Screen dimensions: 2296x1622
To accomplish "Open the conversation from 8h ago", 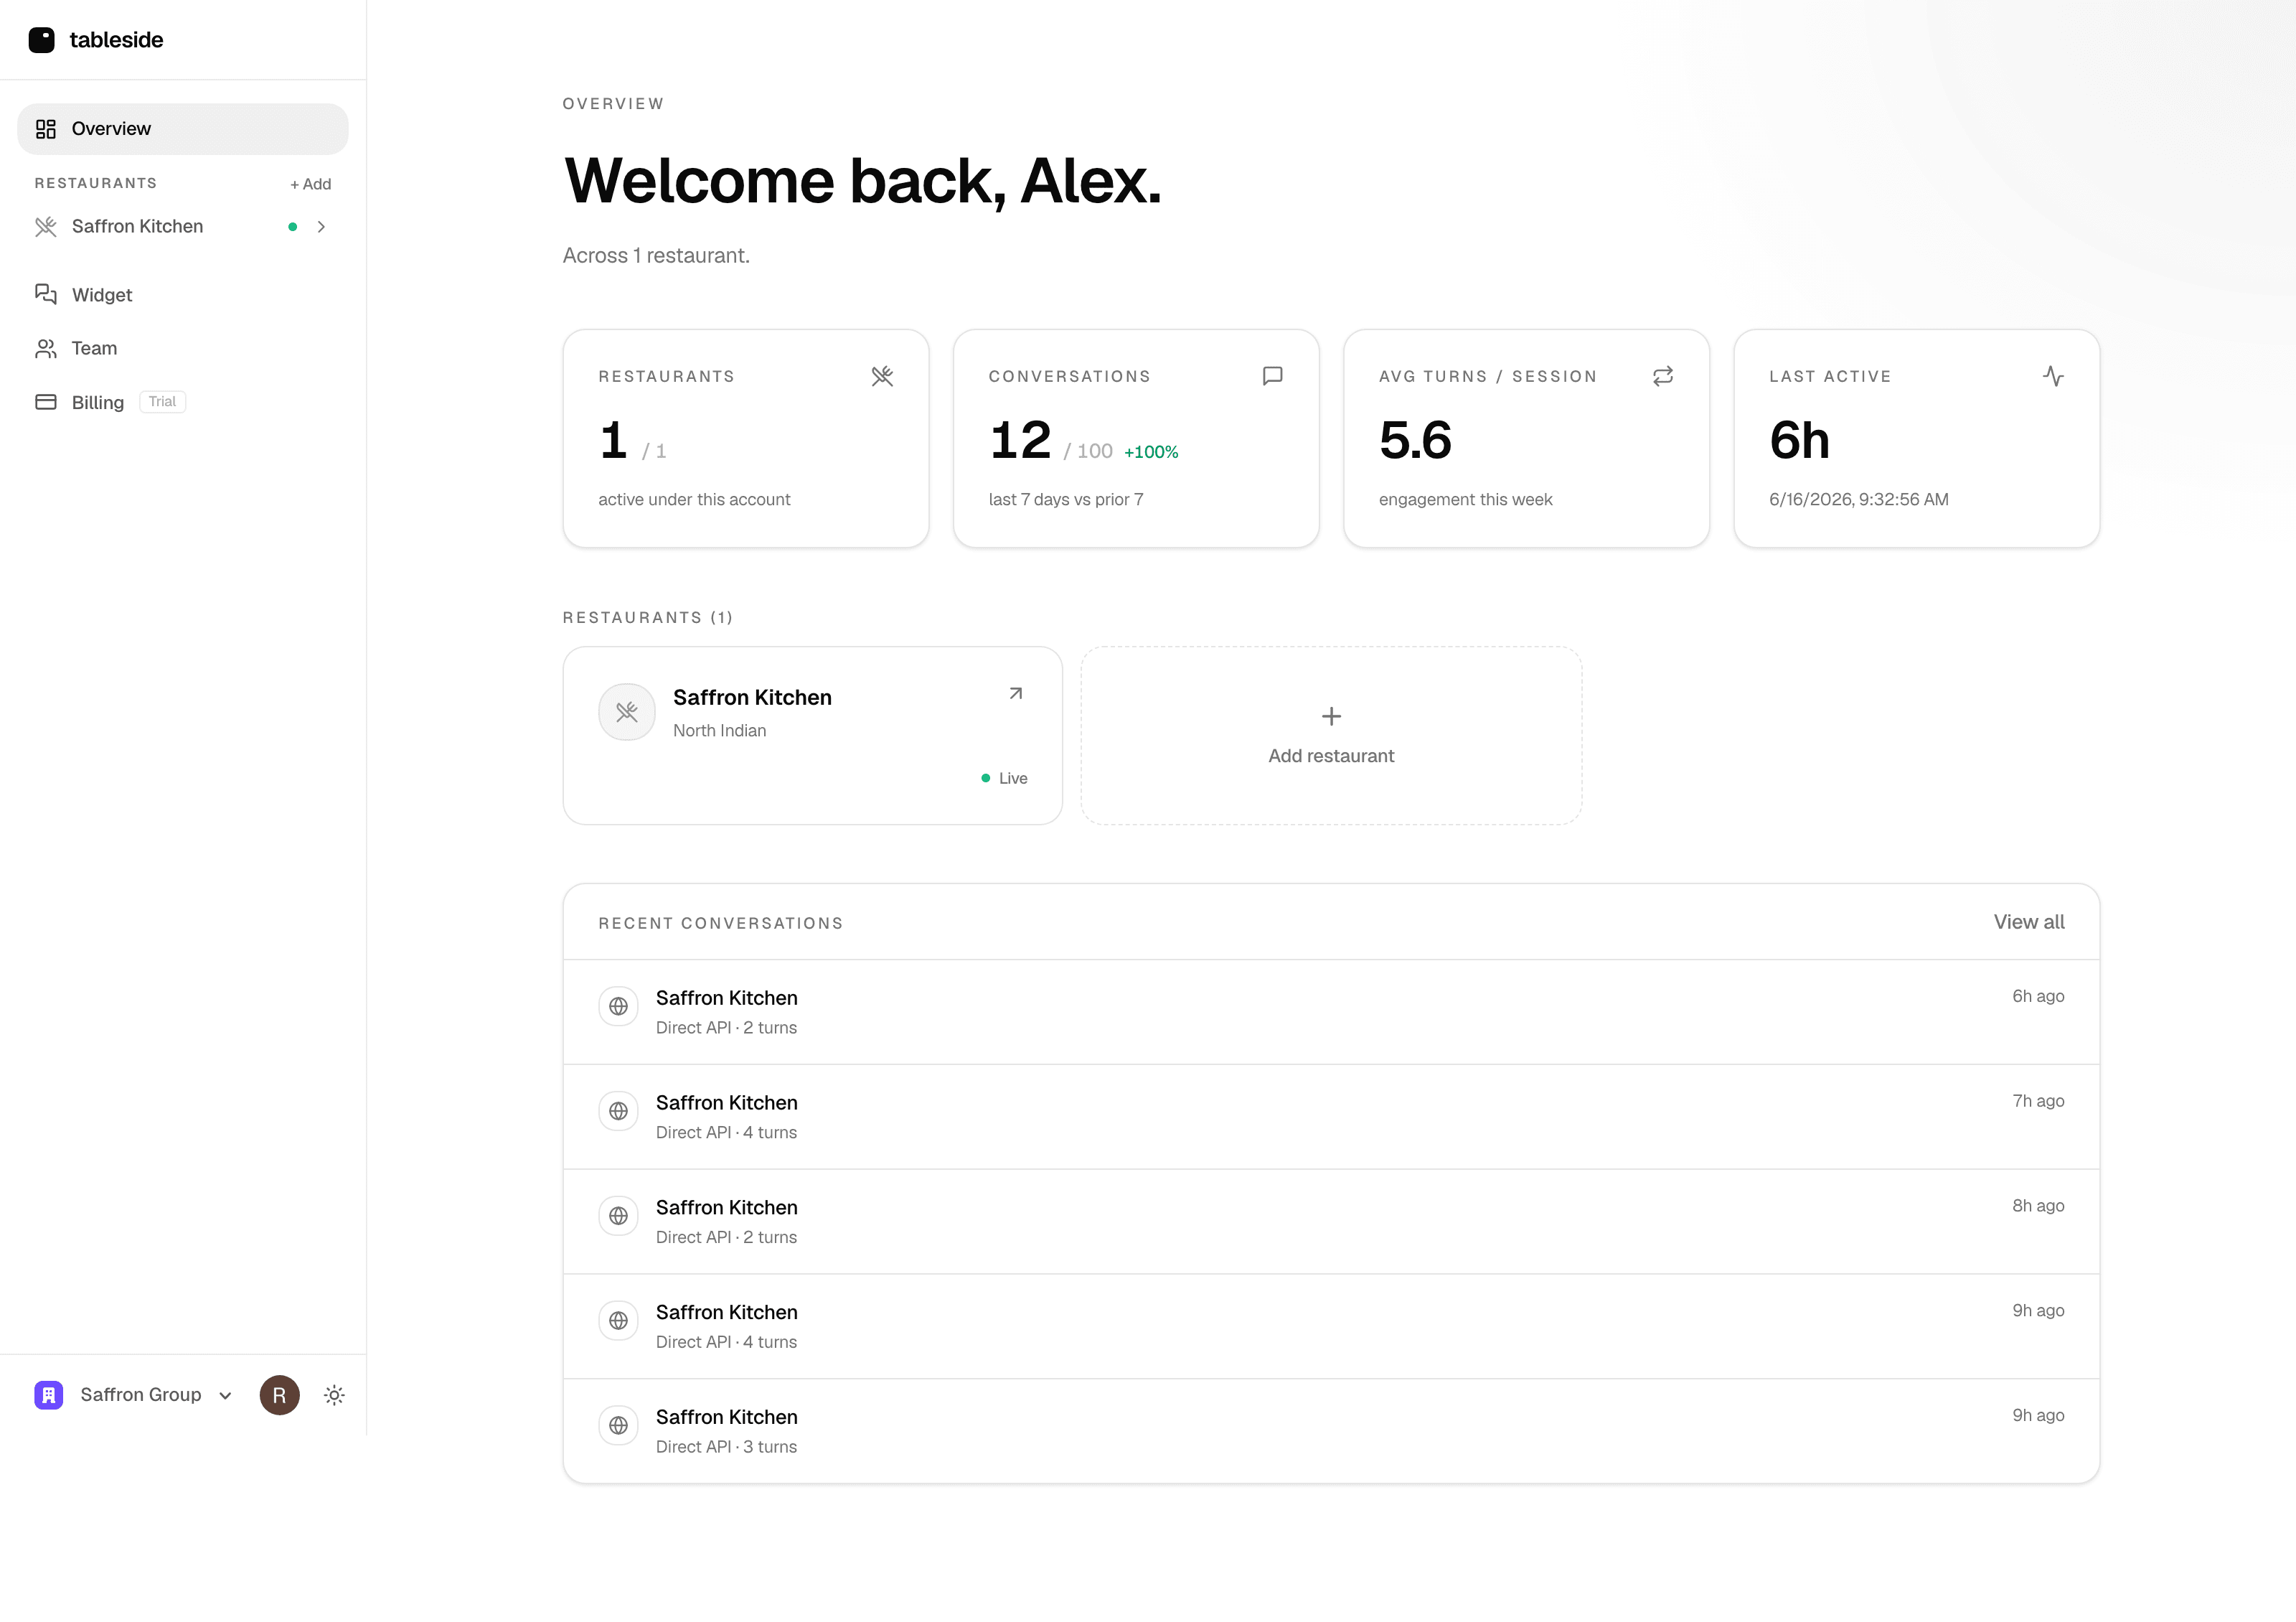I will click(1331, 1222).
